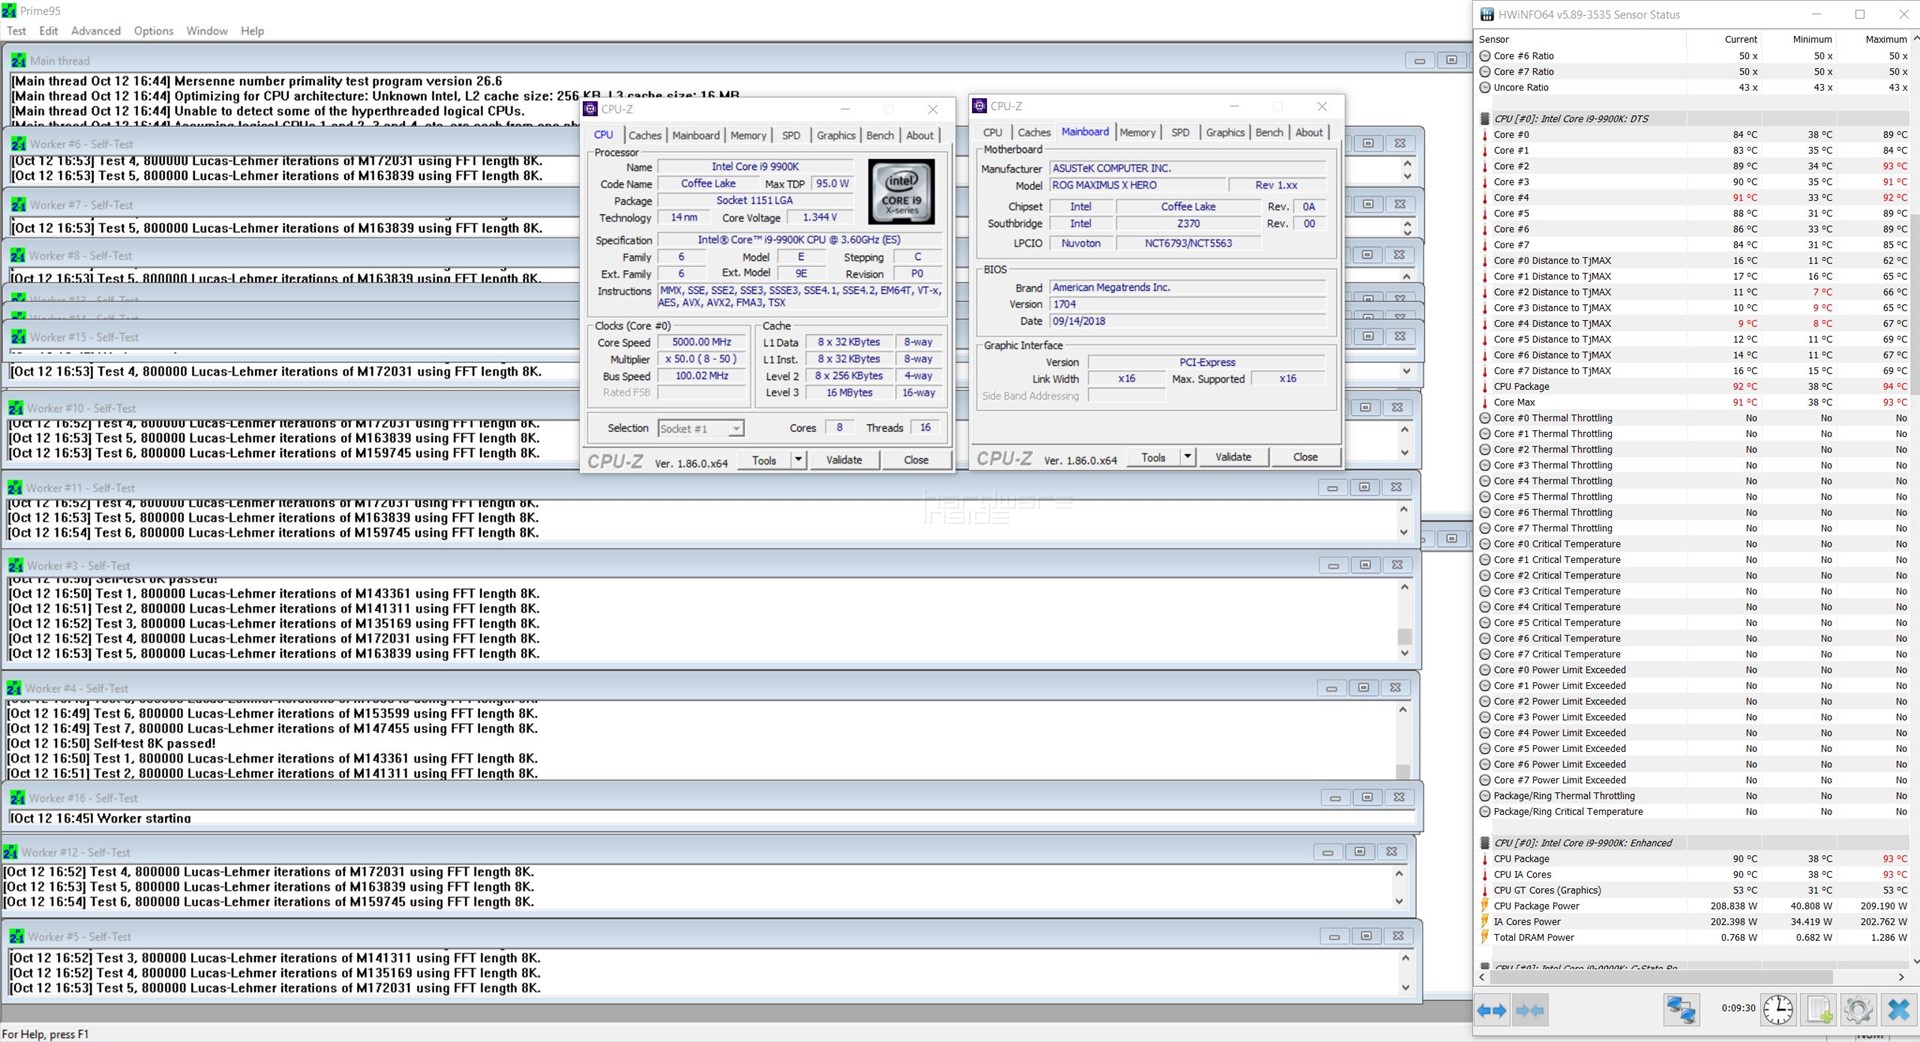1920x1042 pixels.
Task: Switch to Bench tab in CPU-Z CPU window
Action: pyautogui.click(x=880, y=136)
